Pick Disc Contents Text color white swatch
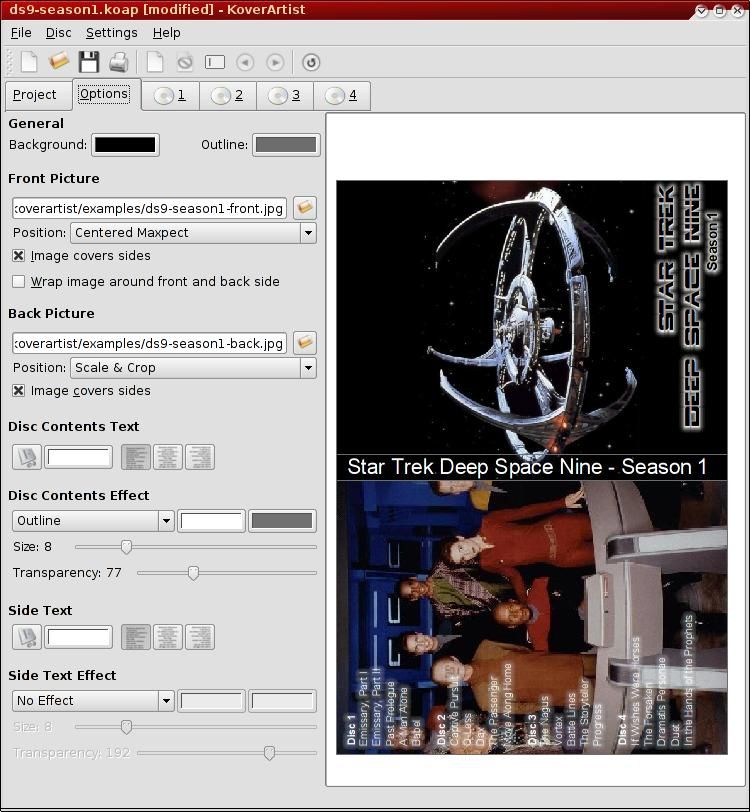 coord(78,457)
